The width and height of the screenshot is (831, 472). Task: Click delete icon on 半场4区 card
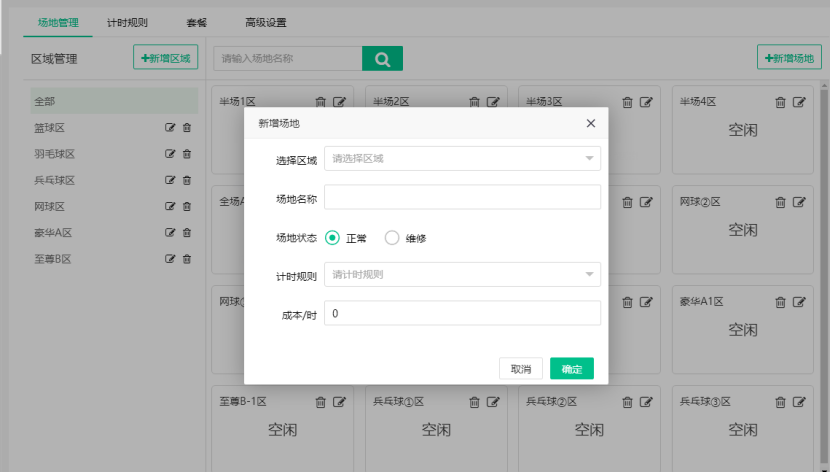click(780, 102)
